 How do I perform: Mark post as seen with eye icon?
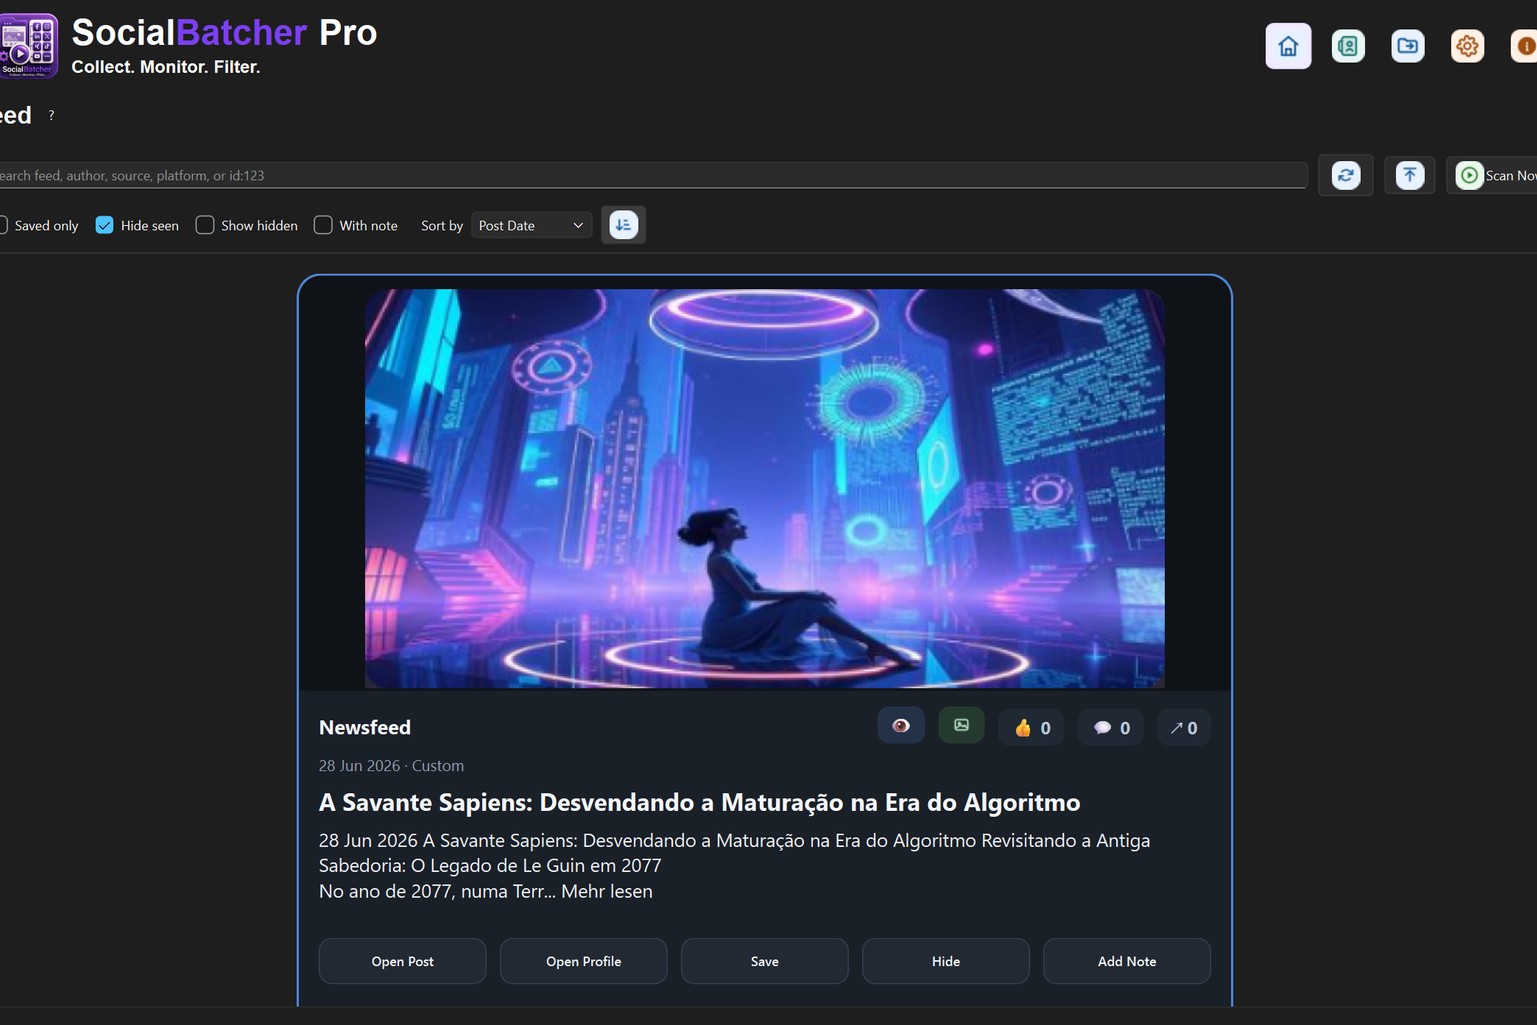901,726
